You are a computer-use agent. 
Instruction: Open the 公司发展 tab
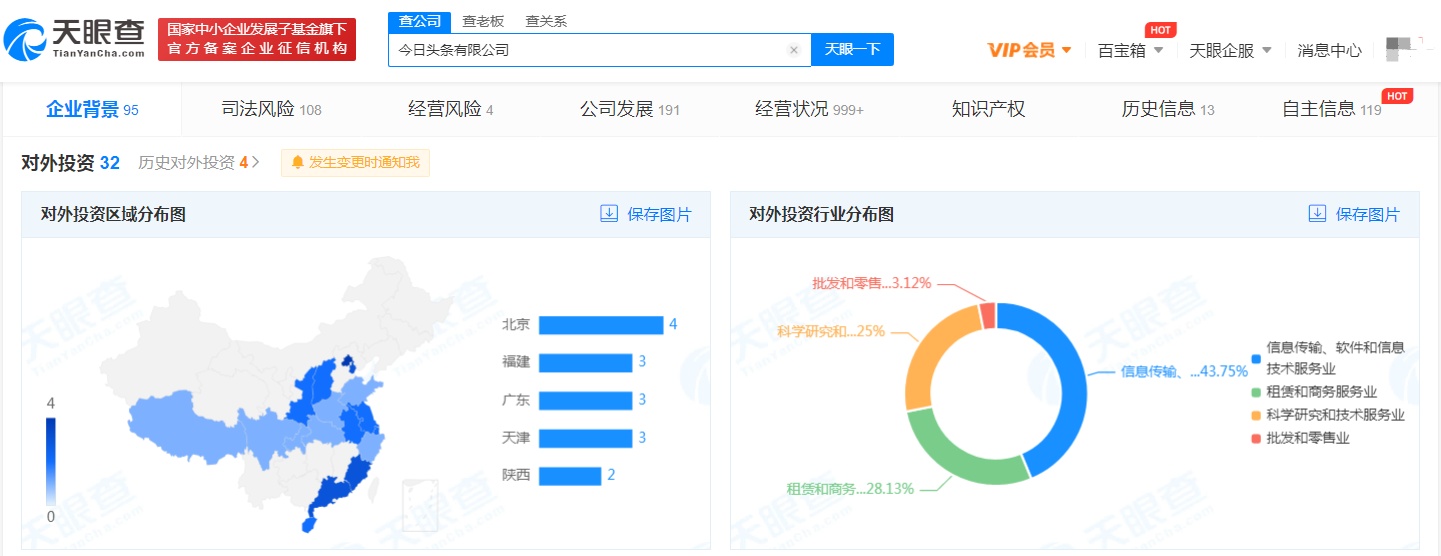click(630, 110)
